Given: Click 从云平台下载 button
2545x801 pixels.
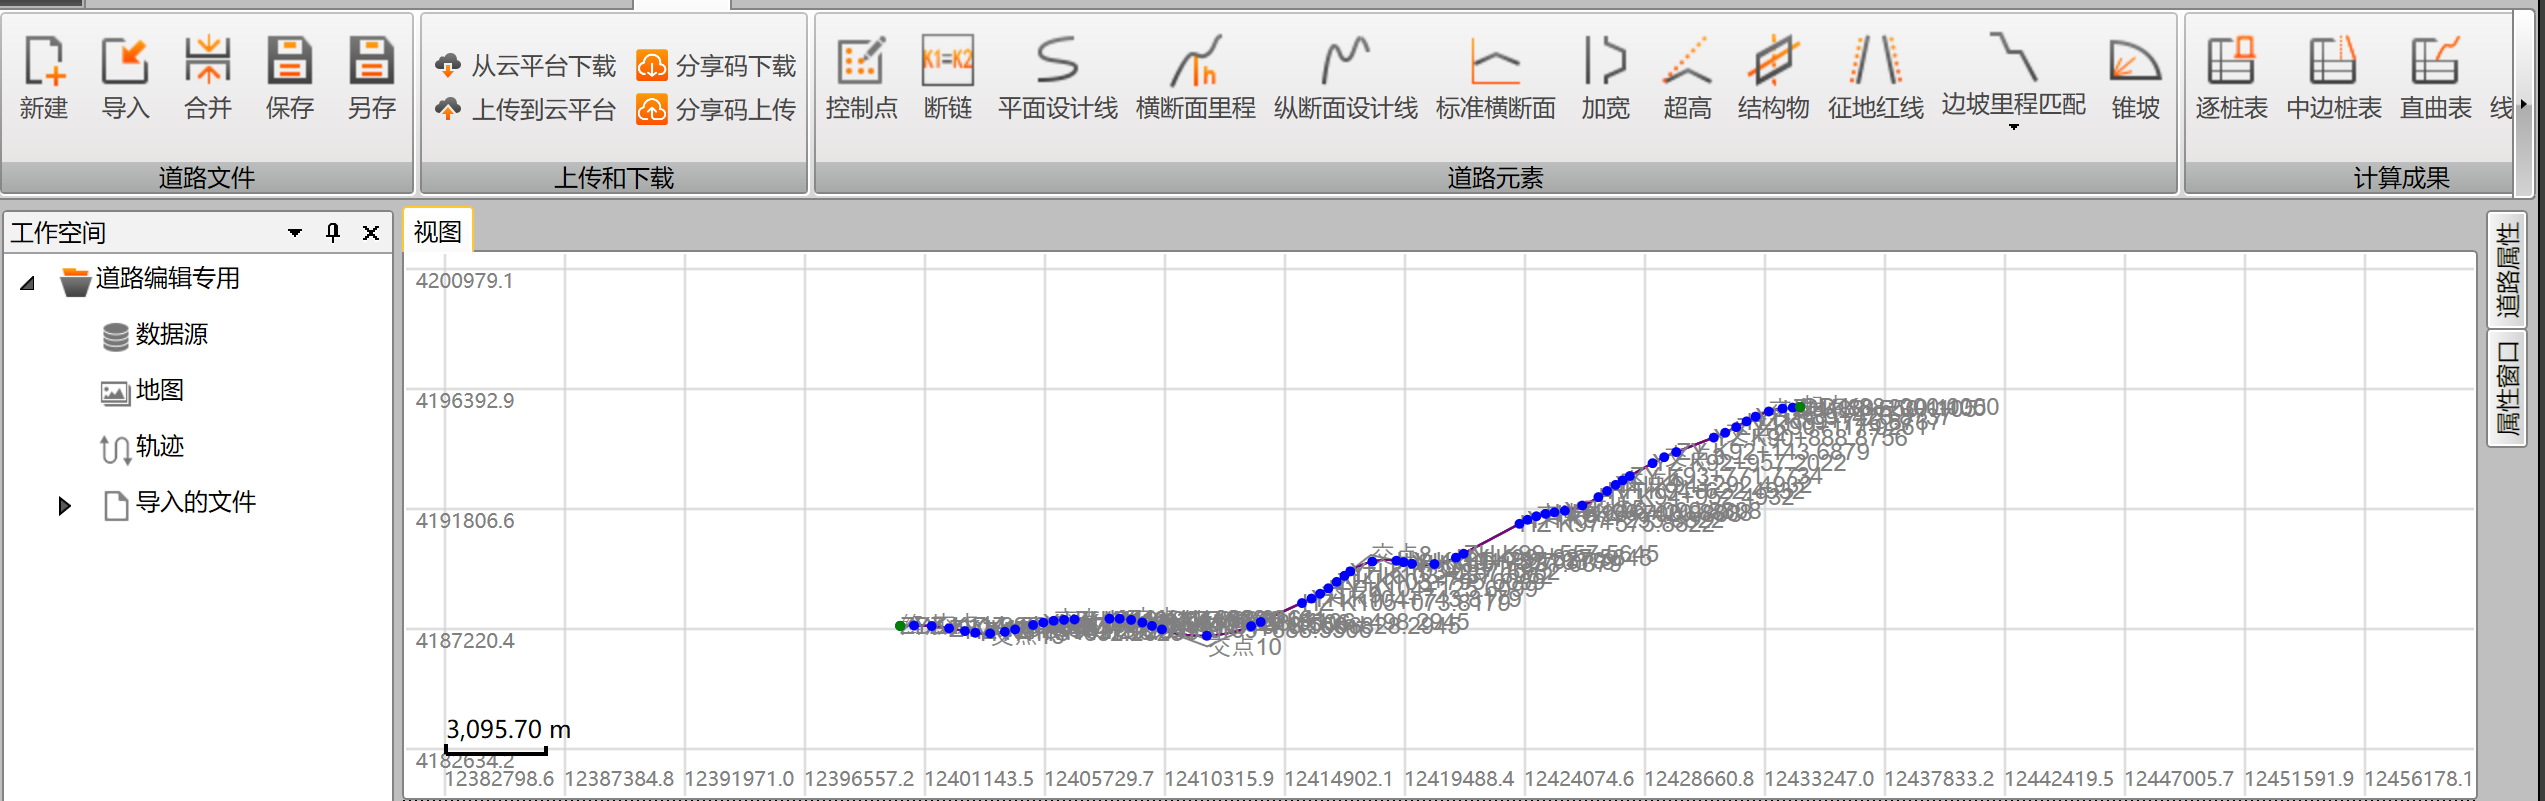Looking at the screenshot, I should click(x=527, y=66).
